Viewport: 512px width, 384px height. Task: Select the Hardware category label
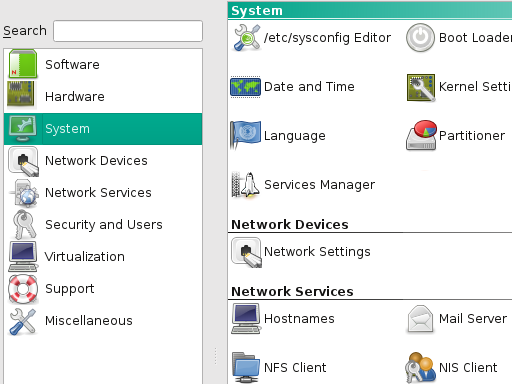(x=75, y=96)
